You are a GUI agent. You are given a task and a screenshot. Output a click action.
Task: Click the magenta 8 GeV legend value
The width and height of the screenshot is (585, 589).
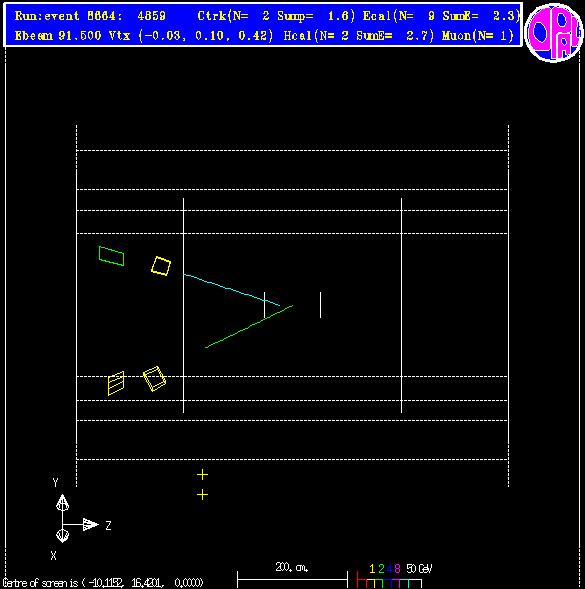398,569
